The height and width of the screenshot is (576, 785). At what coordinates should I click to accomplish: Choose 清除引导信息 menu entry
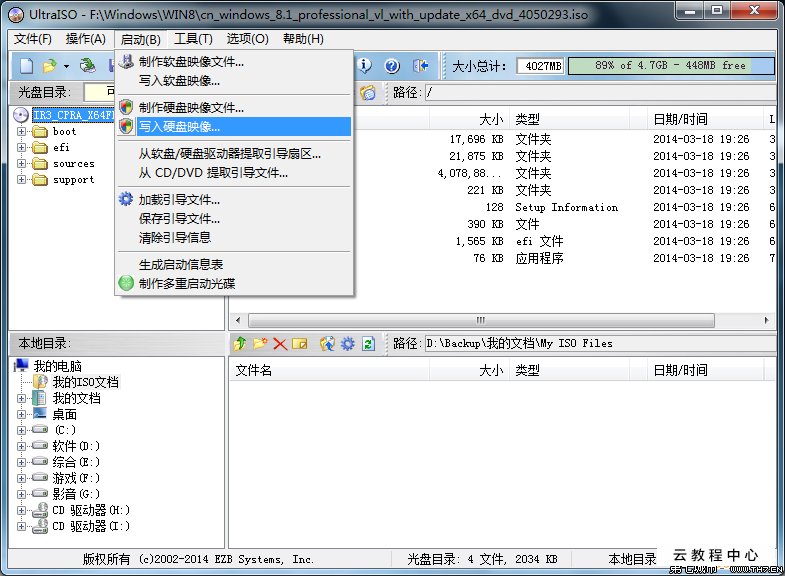[234, 238]
